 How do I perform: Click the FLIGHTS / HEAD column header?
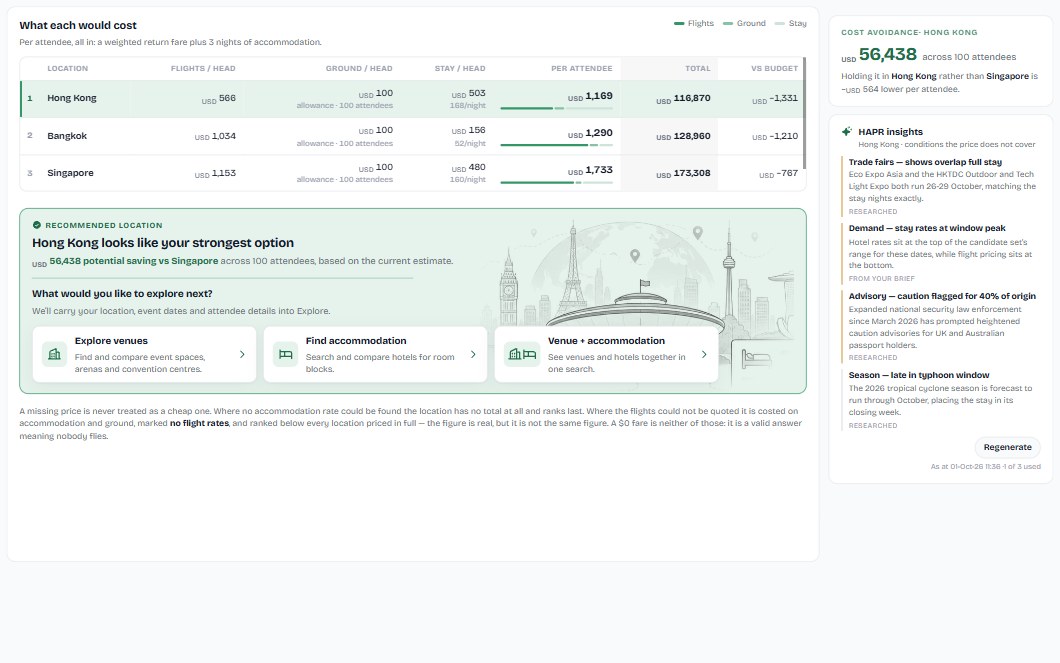pyautogui.click(x=203, y=68)
